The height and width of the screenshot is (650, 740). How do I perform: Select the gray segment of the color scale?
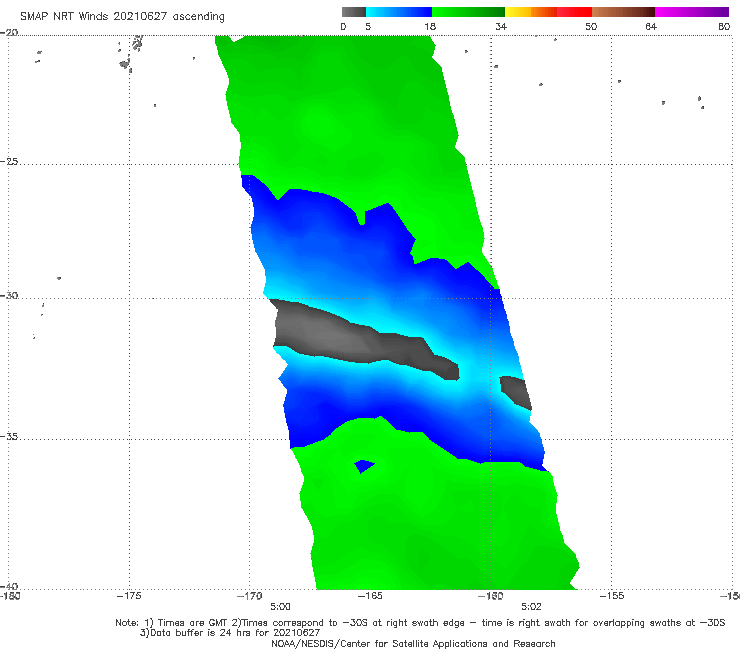(353, 12)
